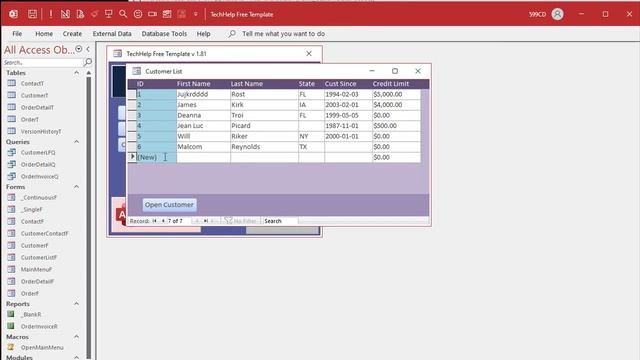Click the First Name cell Deanna
This screenshot has height=360, width=640.
tap(203, 115)
